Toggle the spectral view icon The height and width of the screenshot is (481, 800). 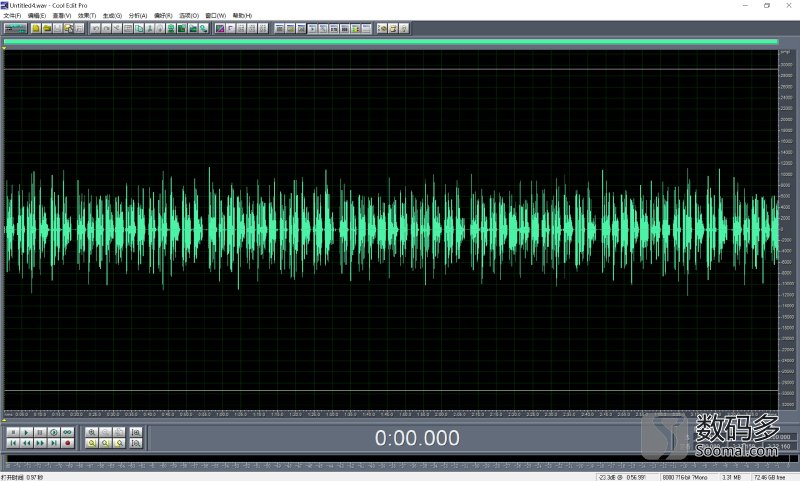click(220, 29)
